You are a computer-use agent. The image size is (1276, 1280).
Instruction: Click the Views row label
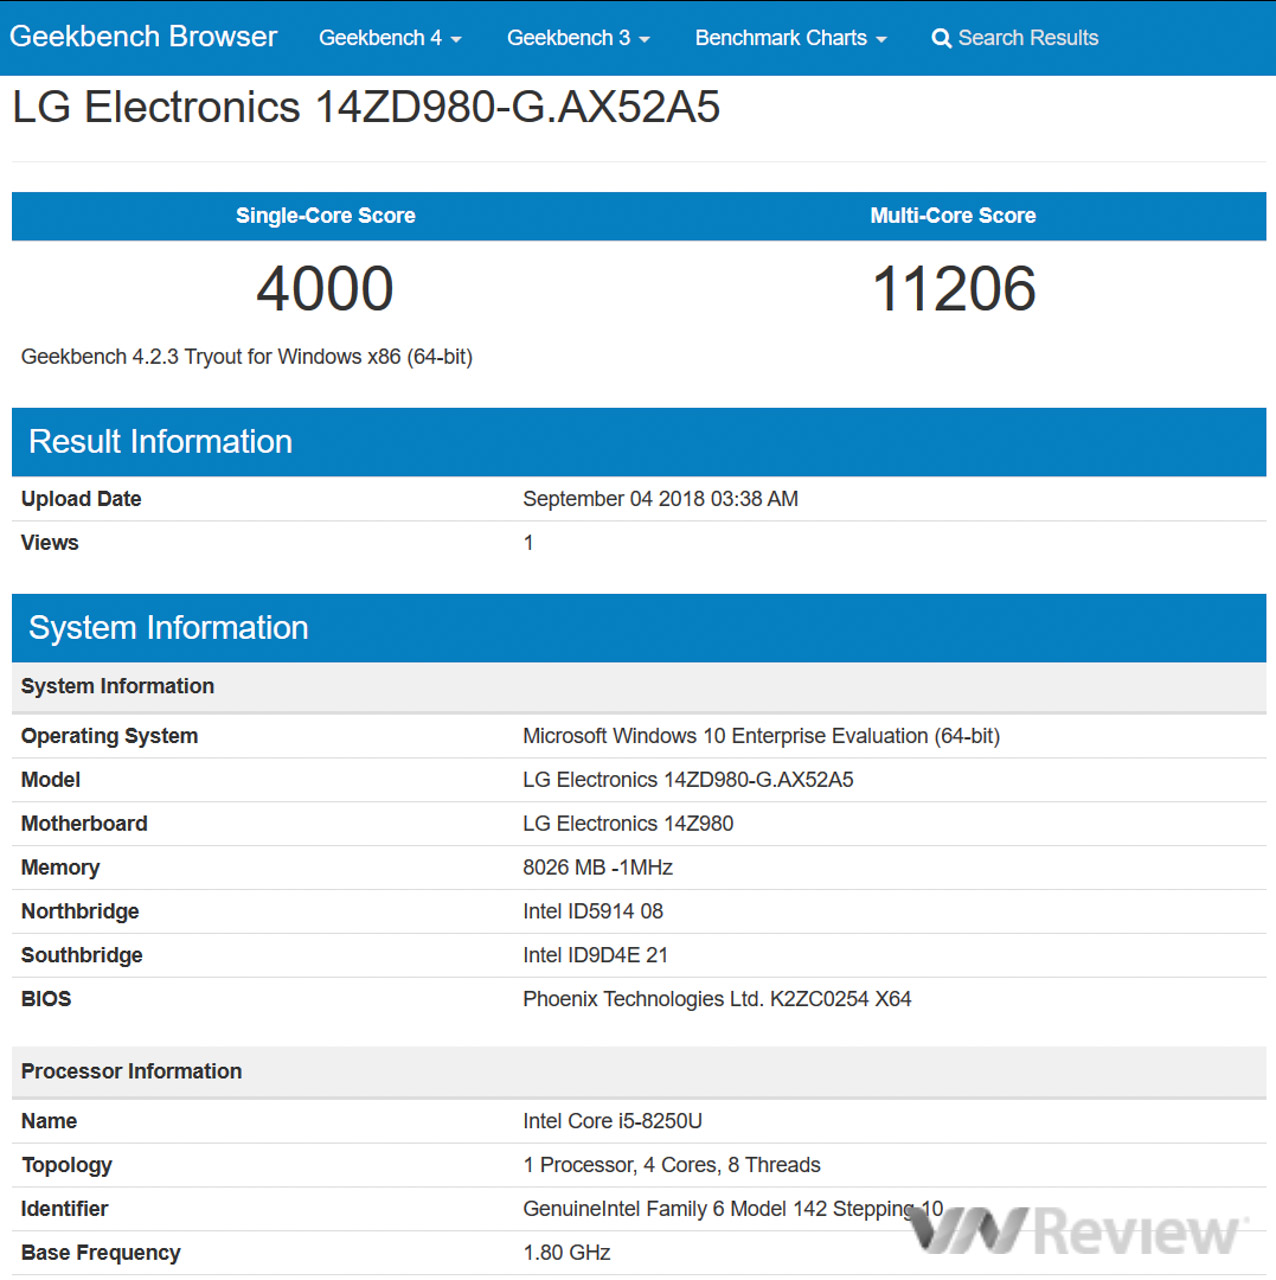[x=50, y=543]
